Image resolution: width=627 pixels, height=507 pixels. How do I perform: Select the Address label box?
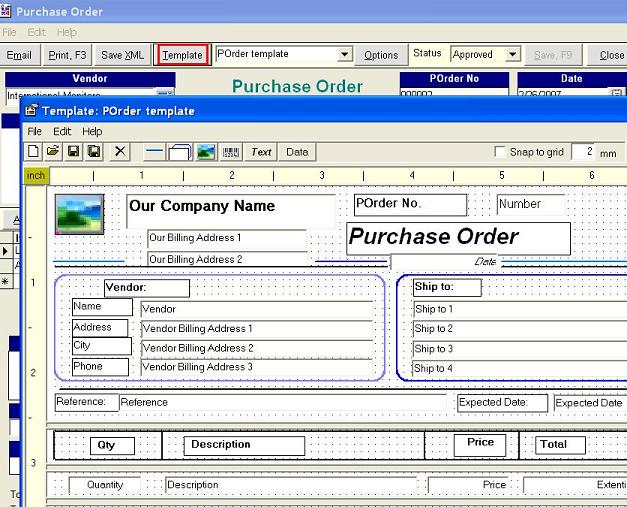pyautogui.click(x=100, y=327)
